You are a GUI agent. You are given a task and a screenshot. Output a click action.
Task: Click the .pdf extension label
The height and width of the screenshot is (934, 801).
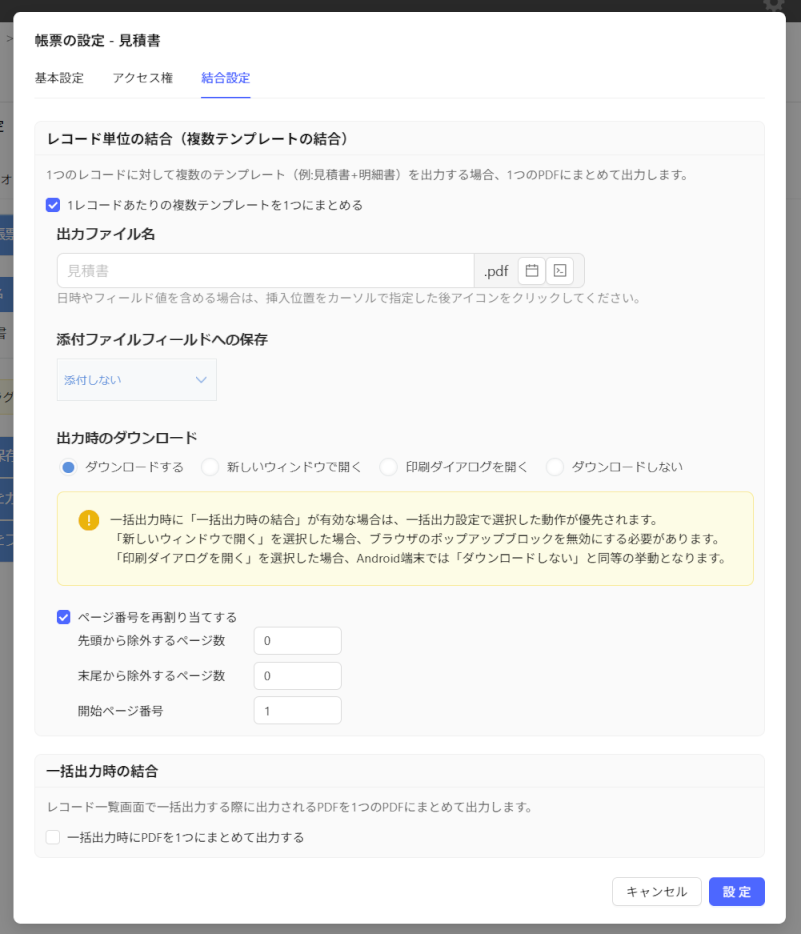click(496, 271)
